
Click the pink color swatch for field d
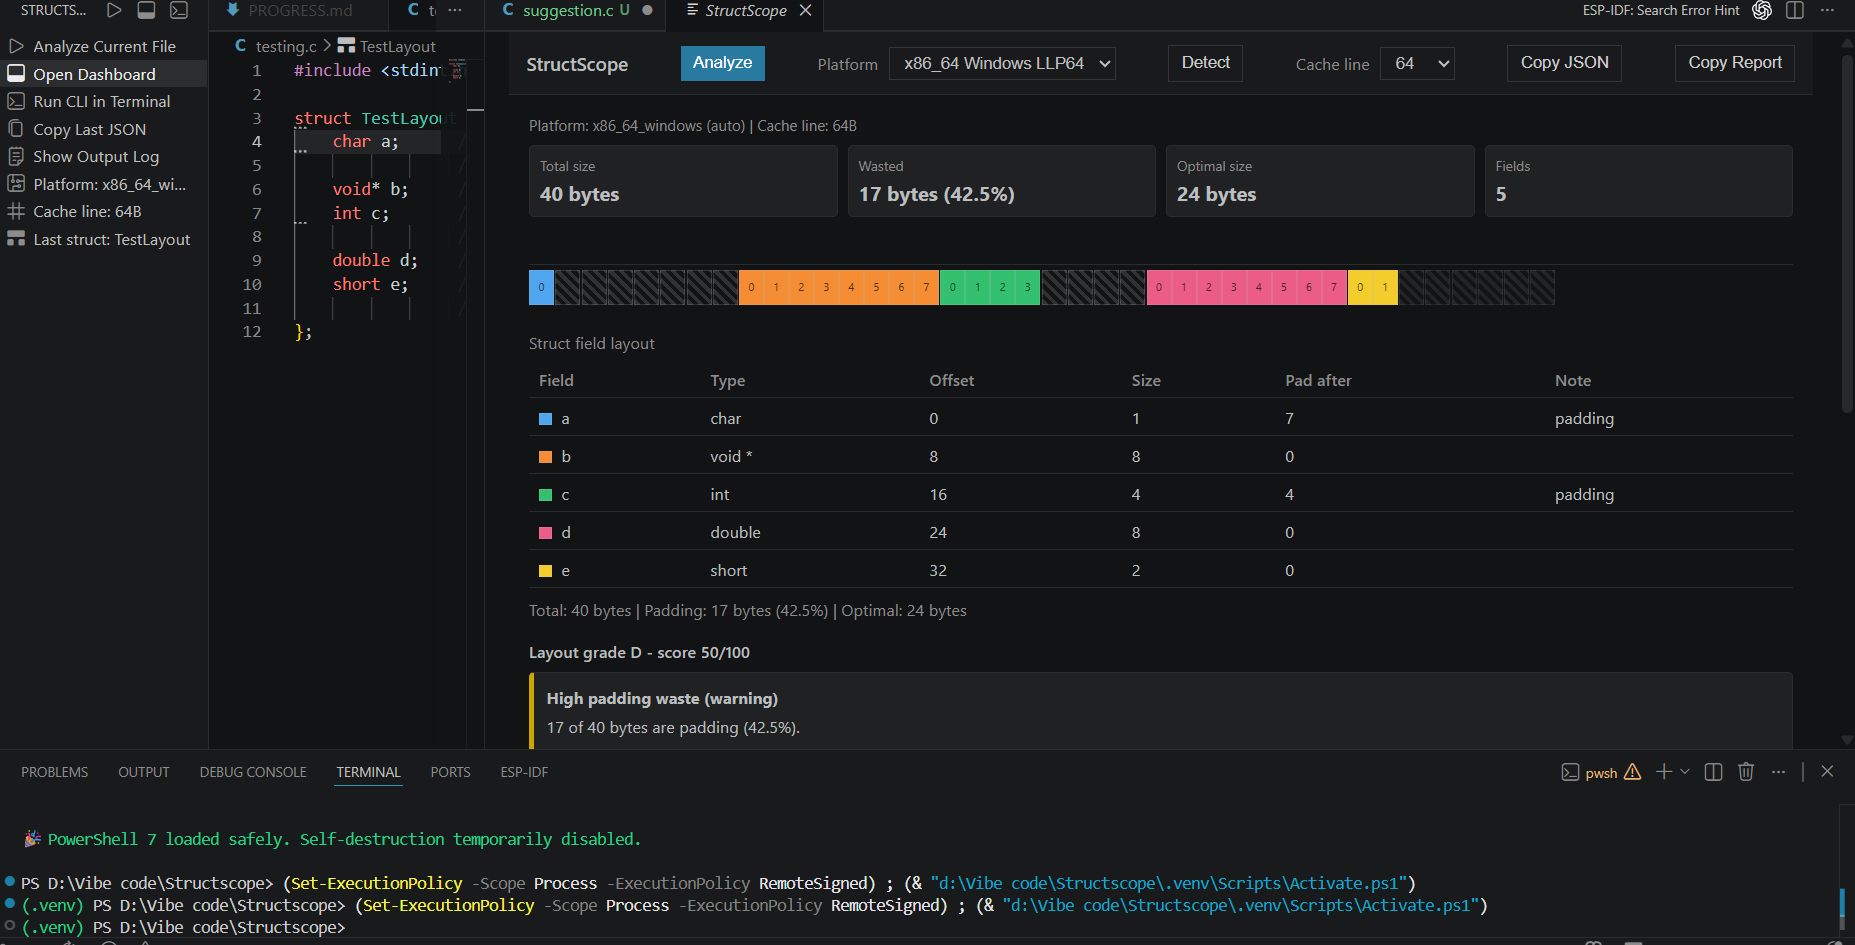[x=545, y=533]
